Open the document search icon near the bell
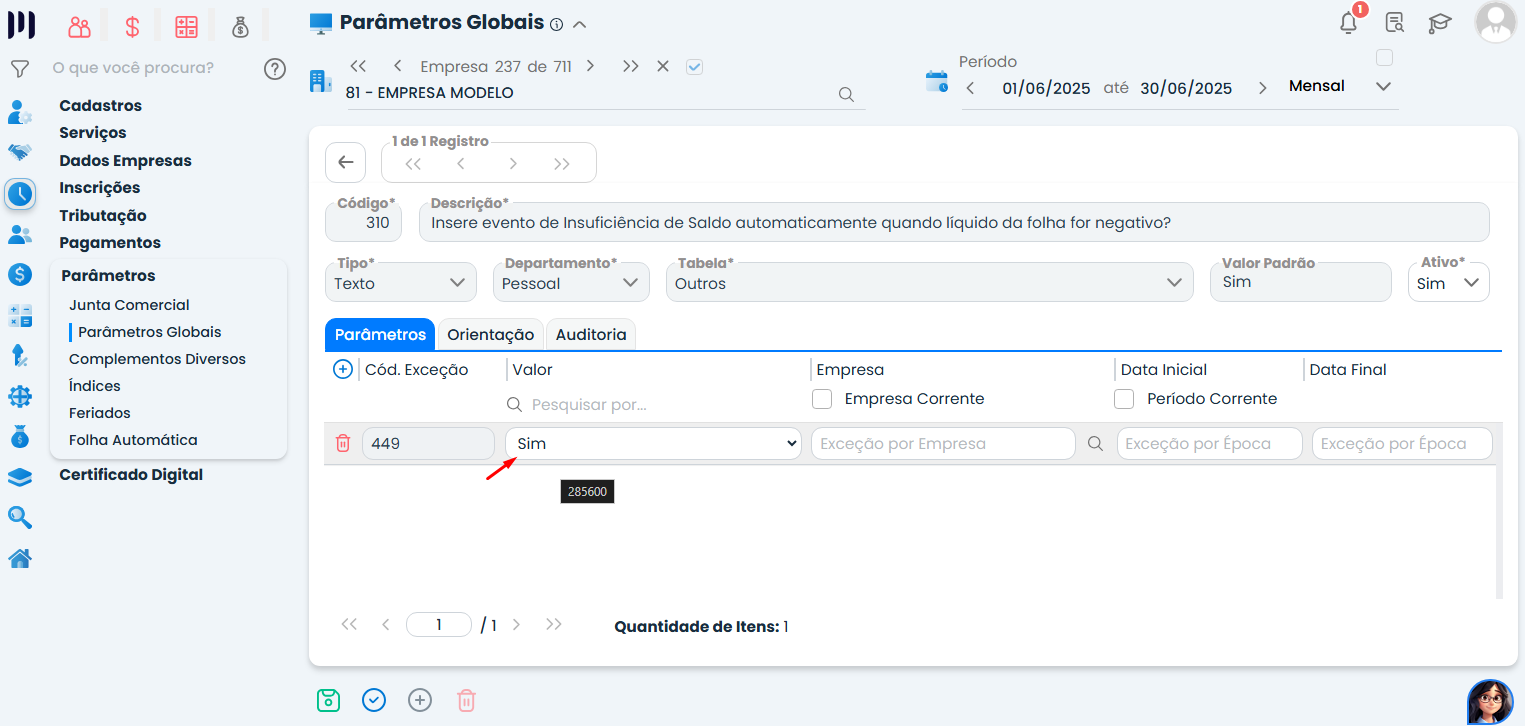This screenshot has height=726, width=1525. [1395, 23]
